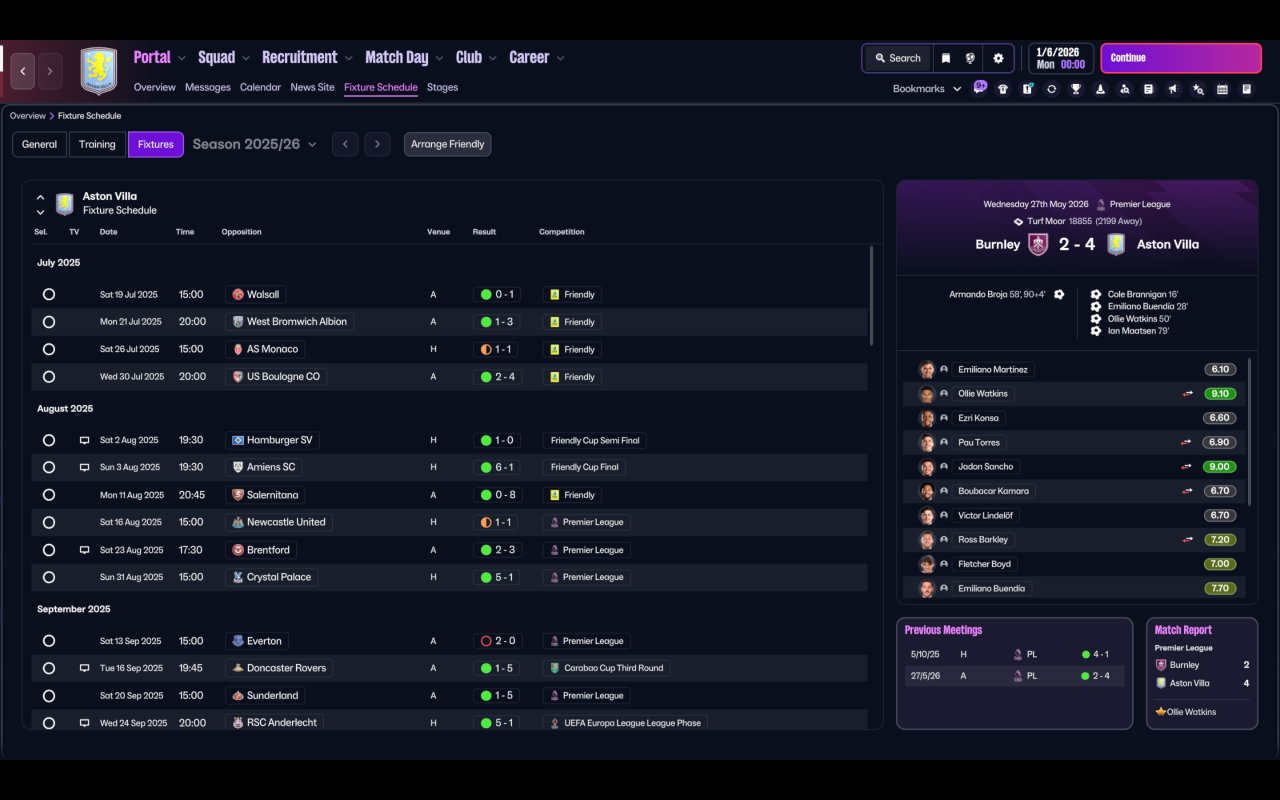Viewport: 1280px width, 800px height.
Task: Open the trophy competitions bookmark icon
Action: pos(1076,89)
